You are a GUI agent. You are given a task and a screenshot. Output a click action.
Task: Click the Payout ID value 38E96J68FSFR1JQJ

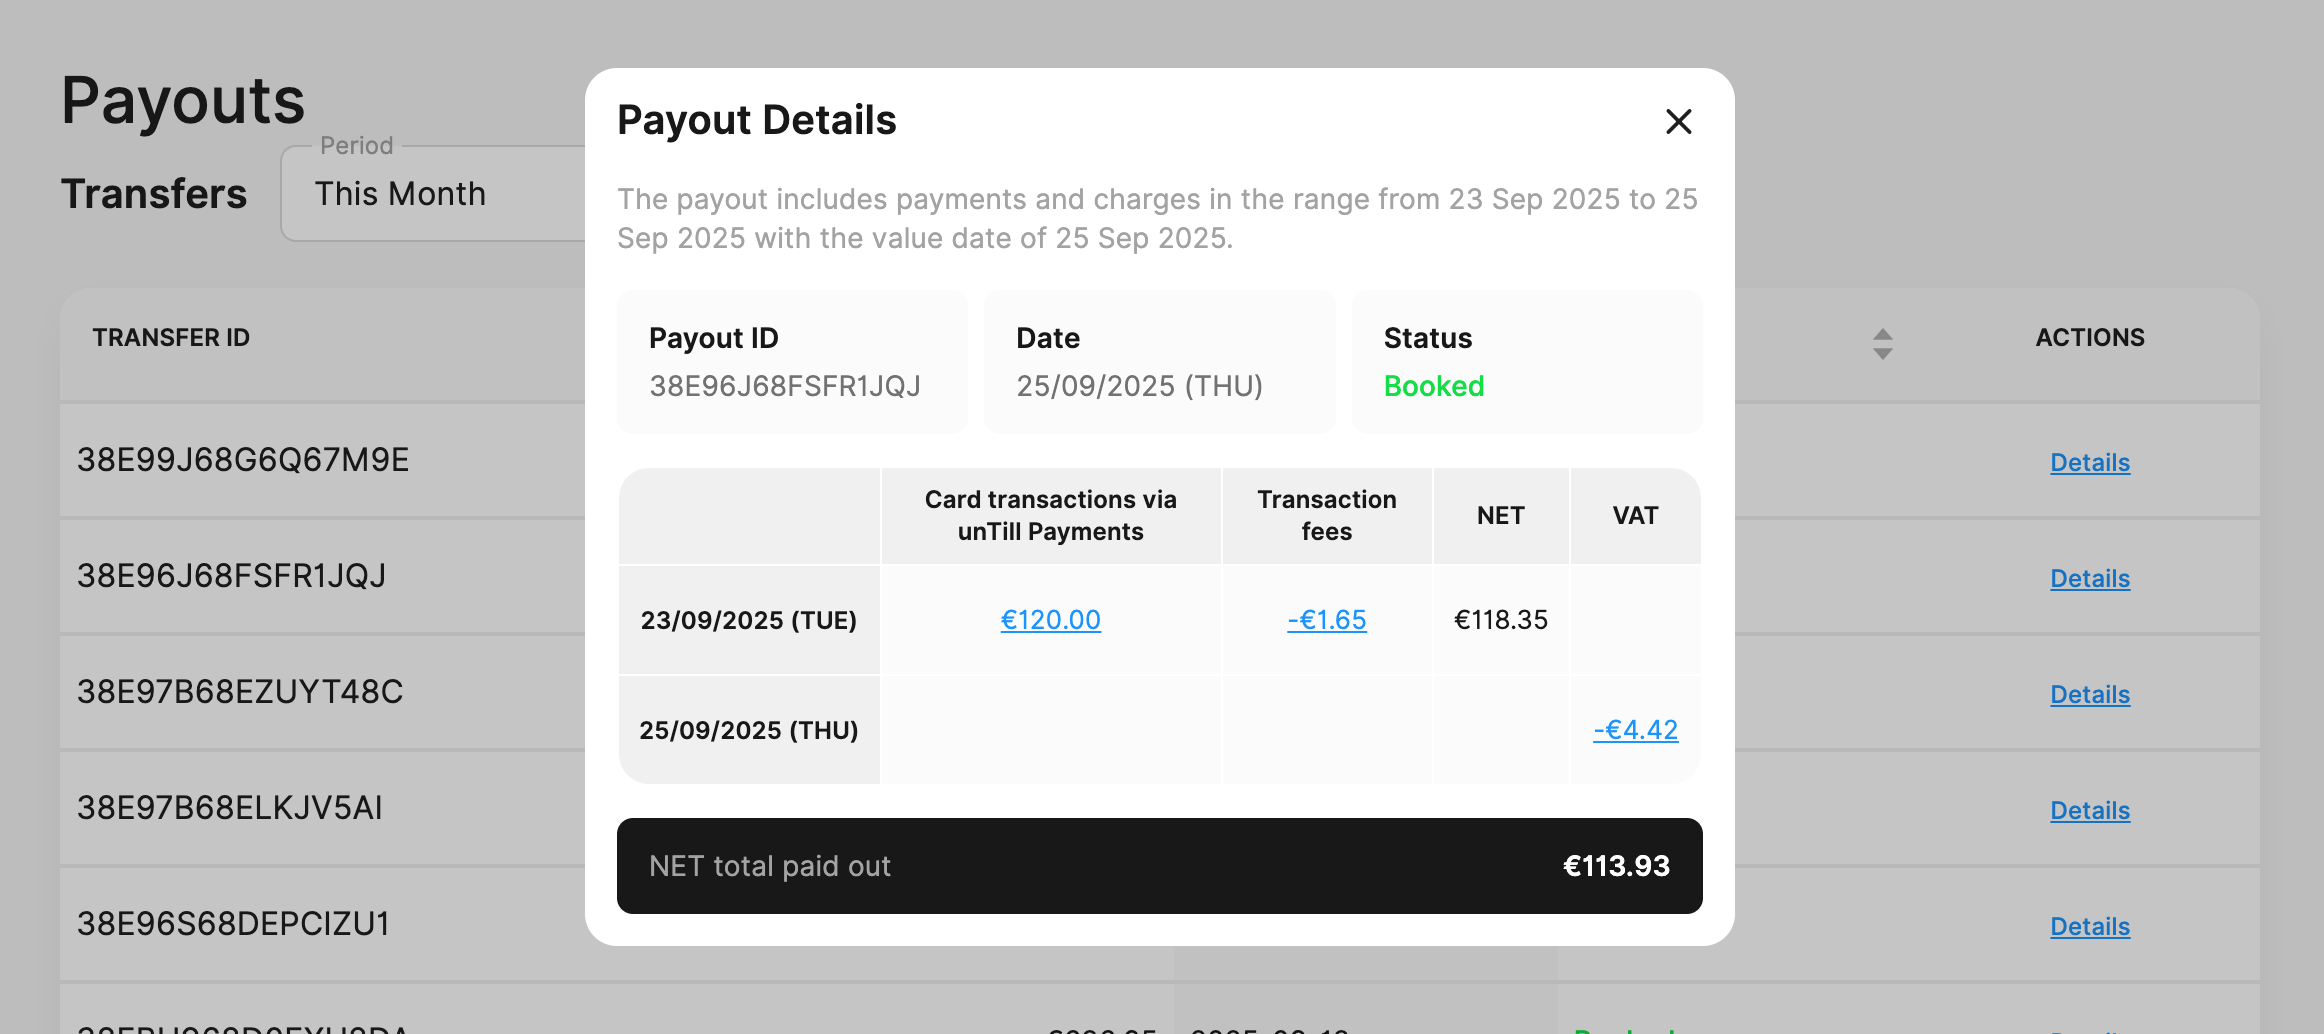point(785,386)
